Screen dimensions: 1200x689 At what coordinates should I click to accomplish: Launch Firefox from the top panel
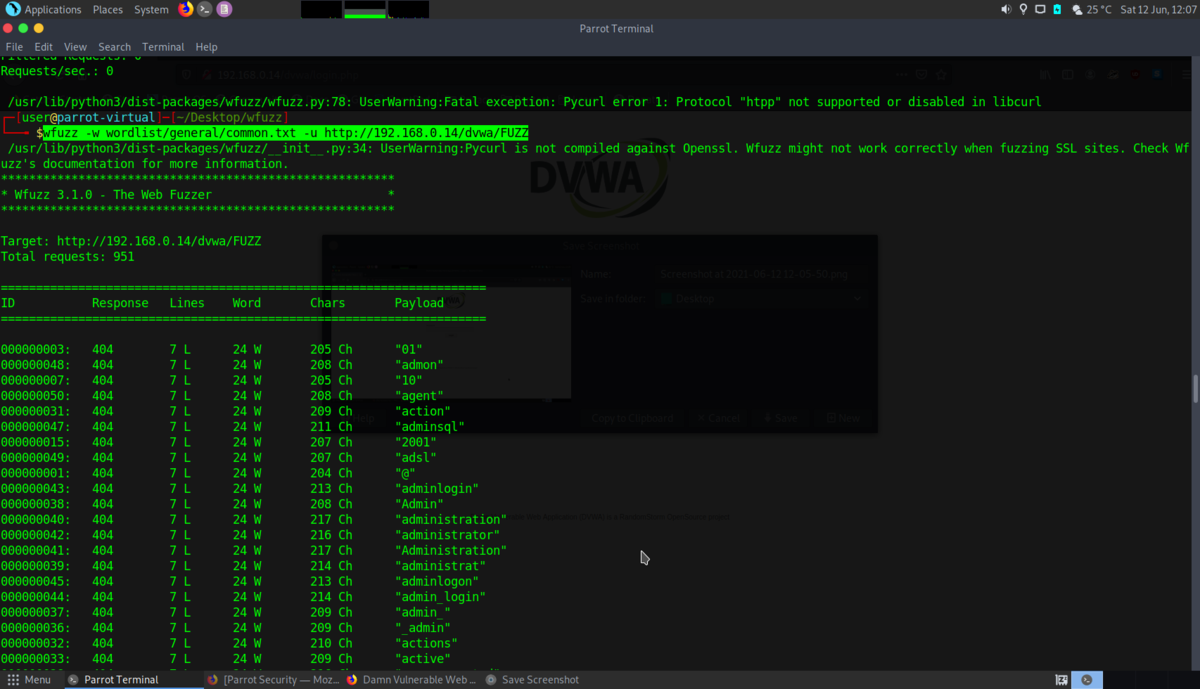coord(186,9)
